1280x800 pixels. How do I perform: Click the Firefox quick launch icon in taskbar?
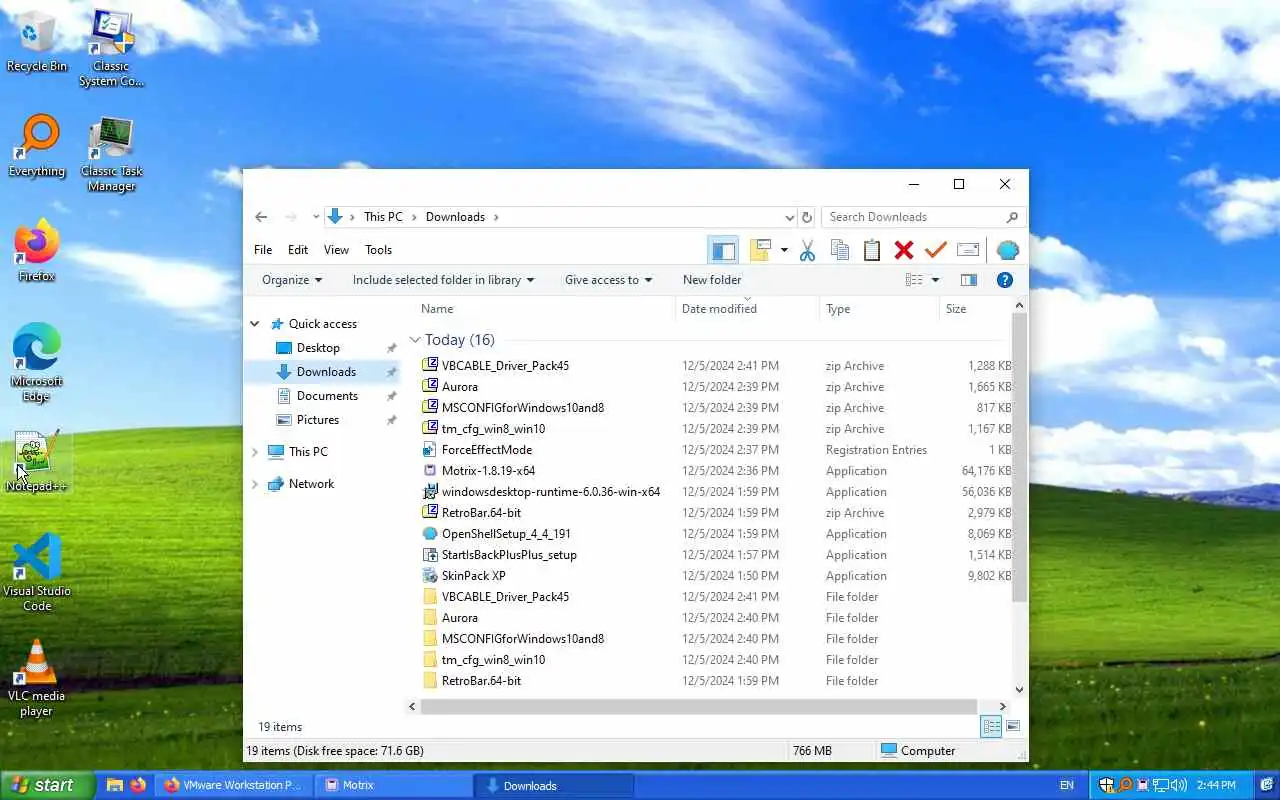point(138,785)
